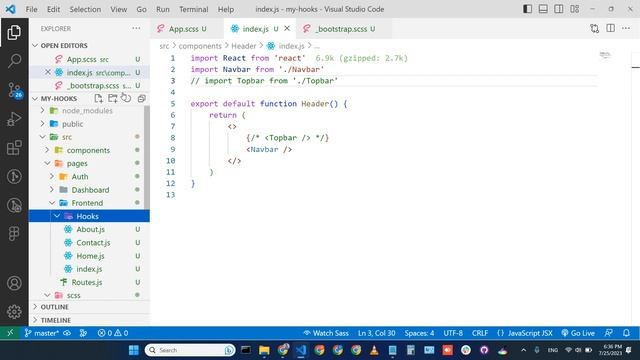640x360 pixels.
Task: Click New Folder icon in MY-HOOKS header
Action: click(x=112, y=98)
